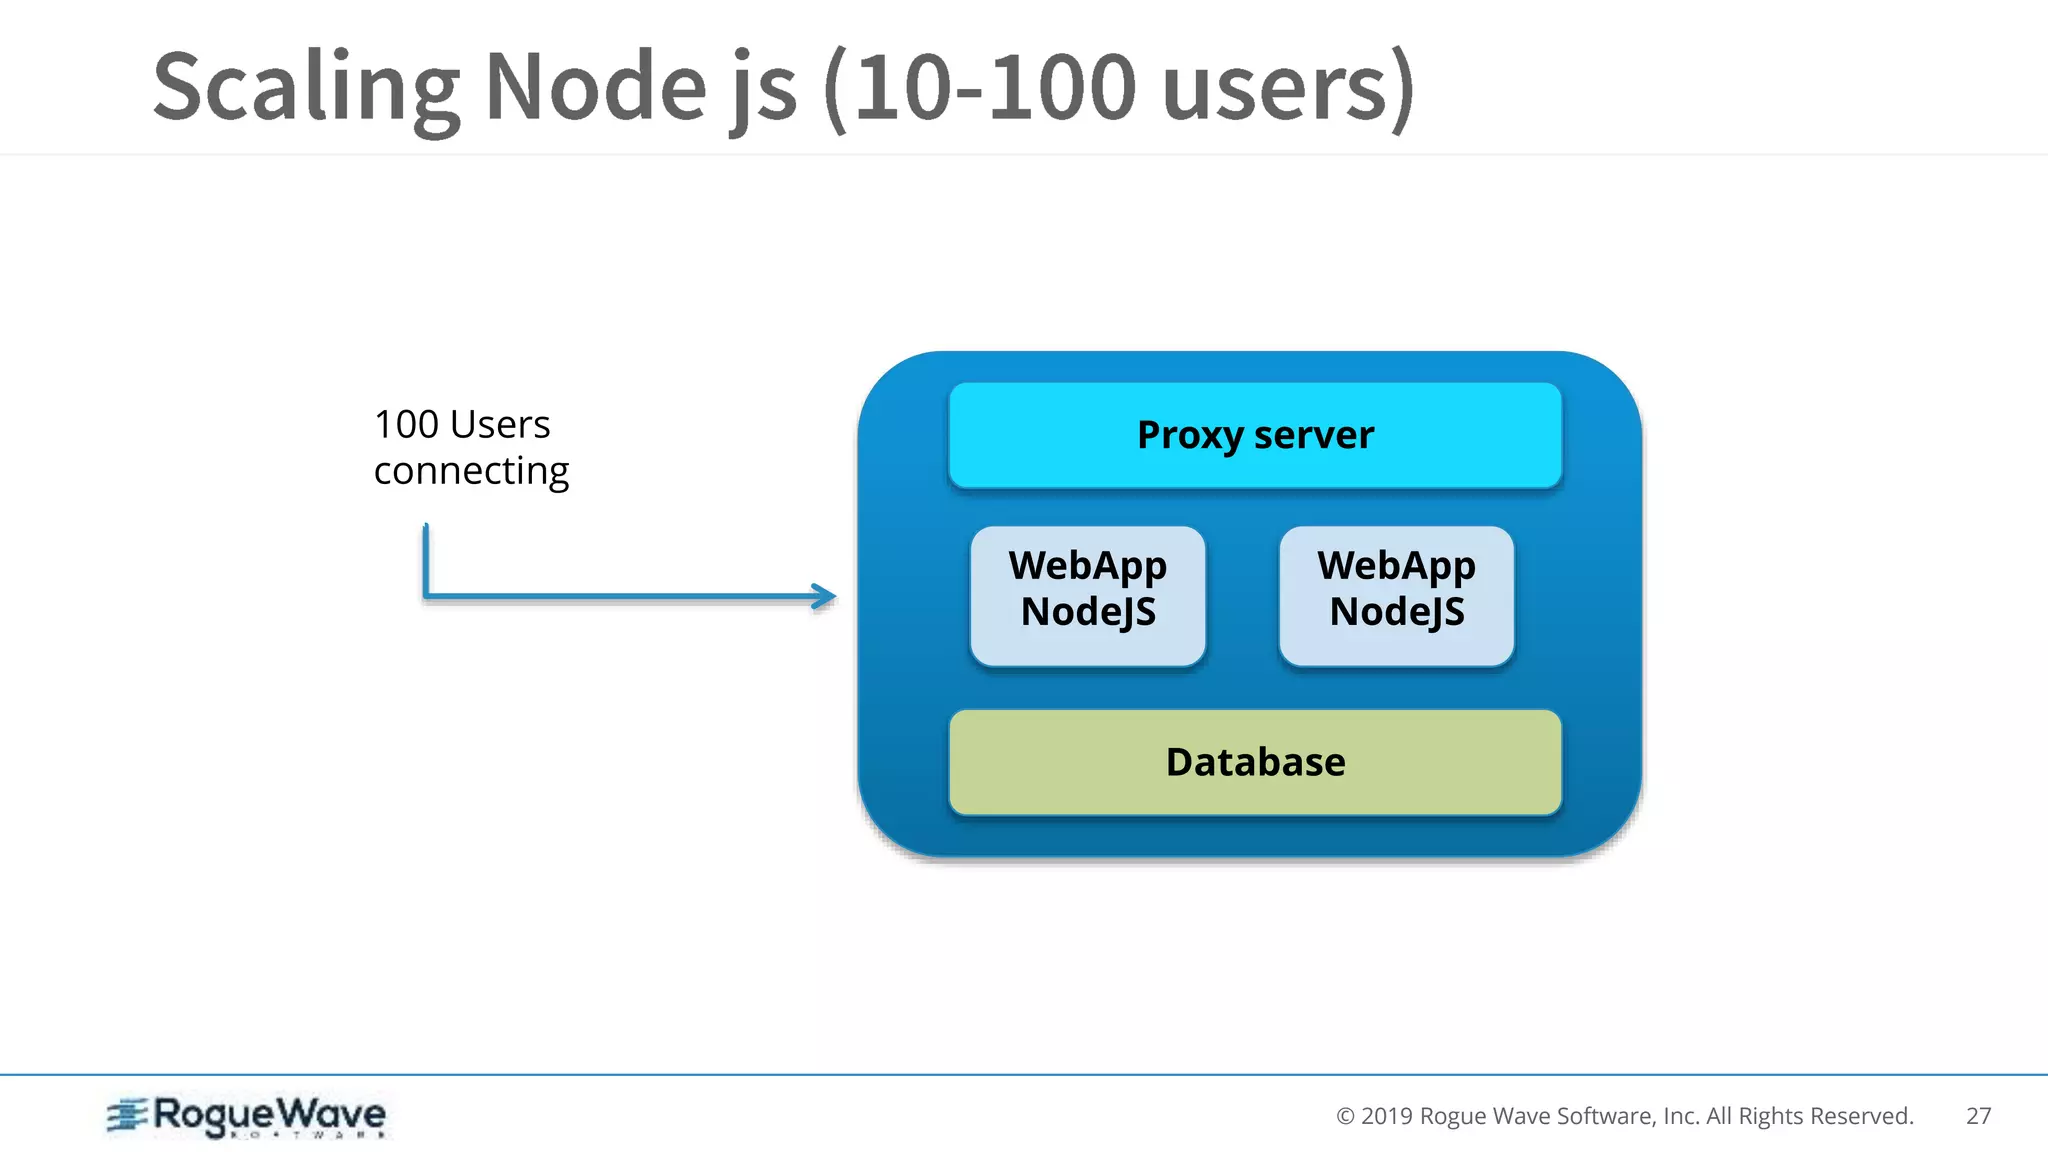This screenshot has height=1152, width=2048.
Task: Click the blue footer divider line
Action: coord(1024,1075)
